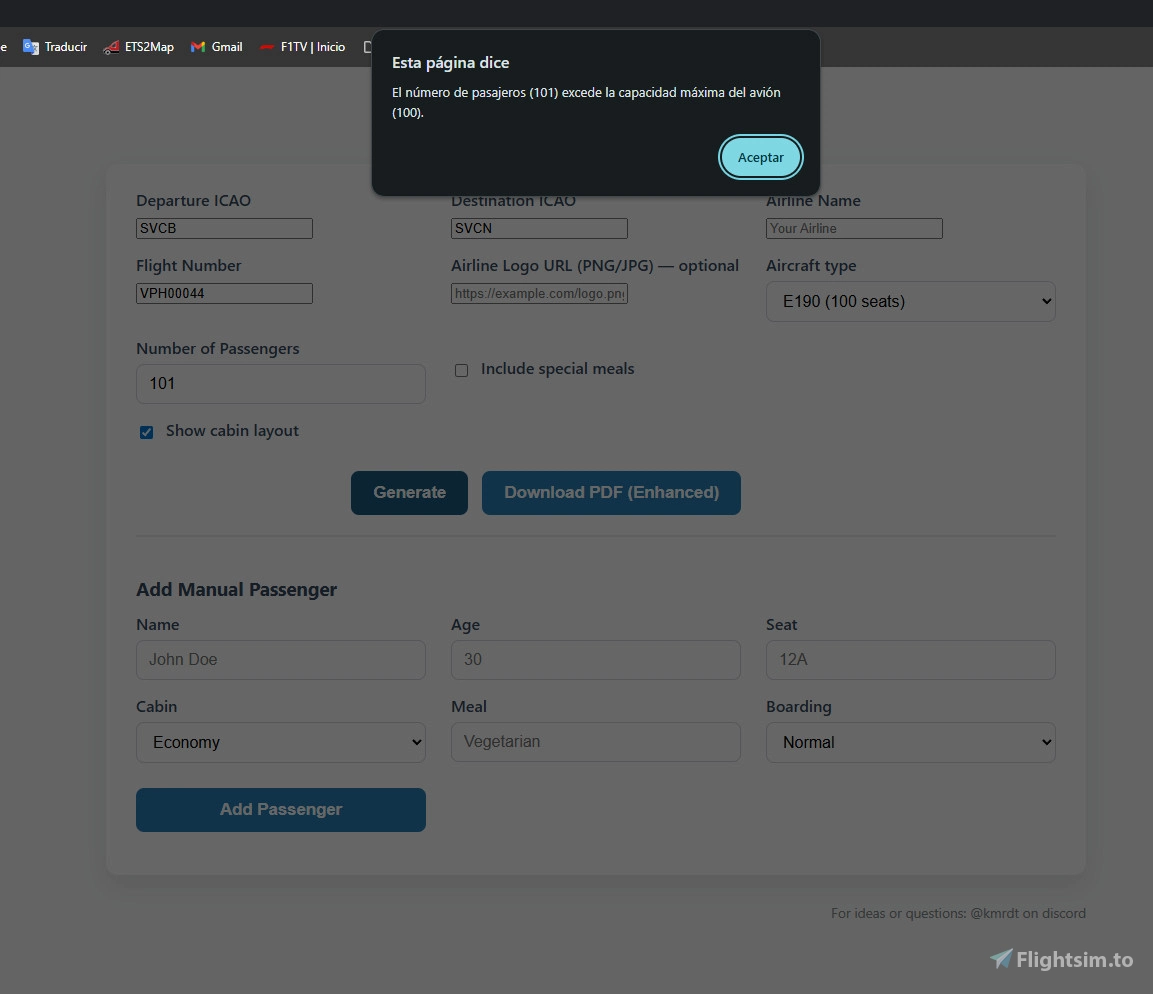1153x994 pixels.
Task: Enable the Include special meals checkbox
Action: click(x=461, y=370)
